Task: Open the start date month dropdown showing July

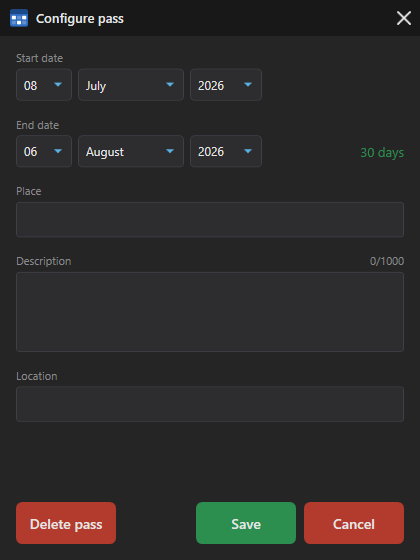Action: coord(131,85)
